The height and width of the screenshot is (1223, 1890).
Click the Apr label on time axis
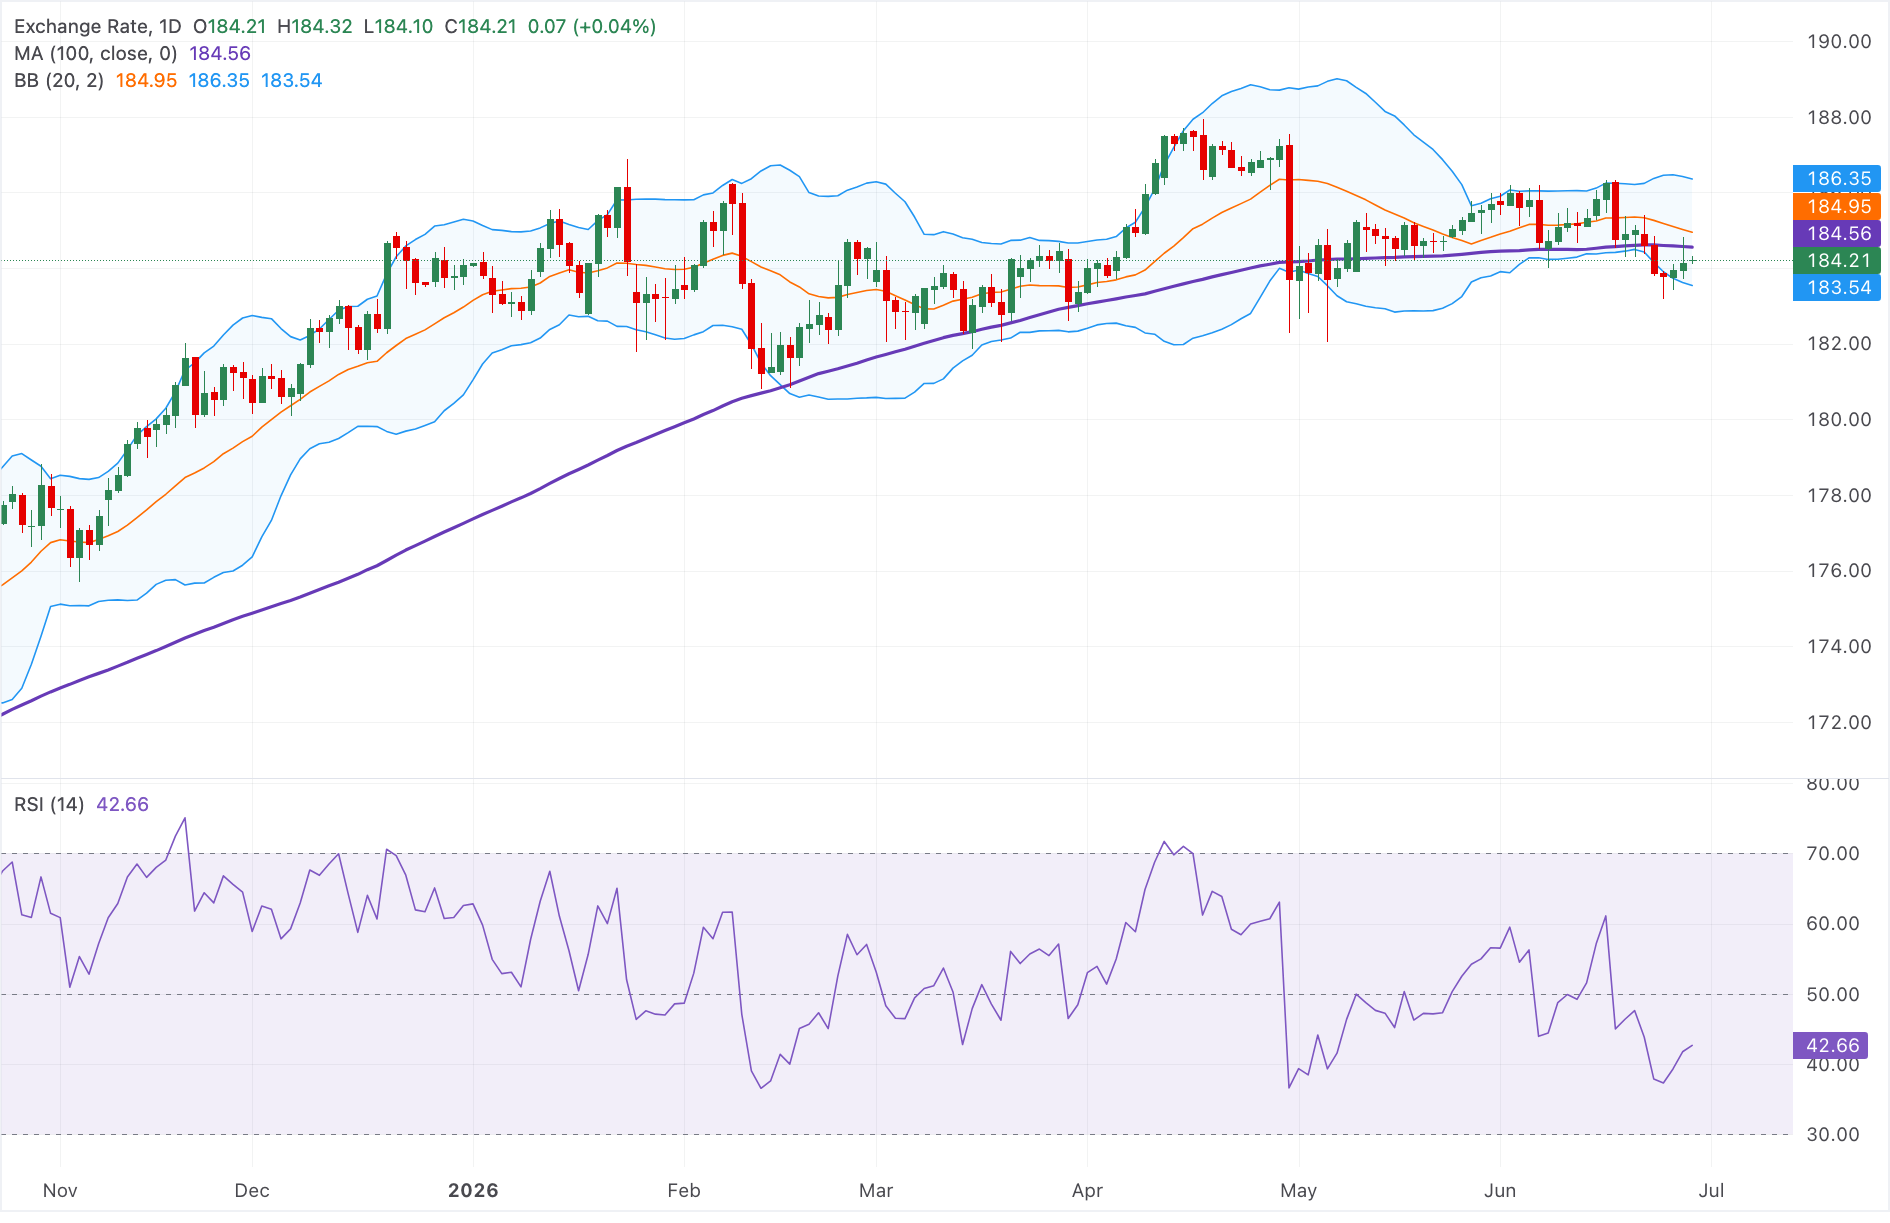[x=1087, y=1191]
